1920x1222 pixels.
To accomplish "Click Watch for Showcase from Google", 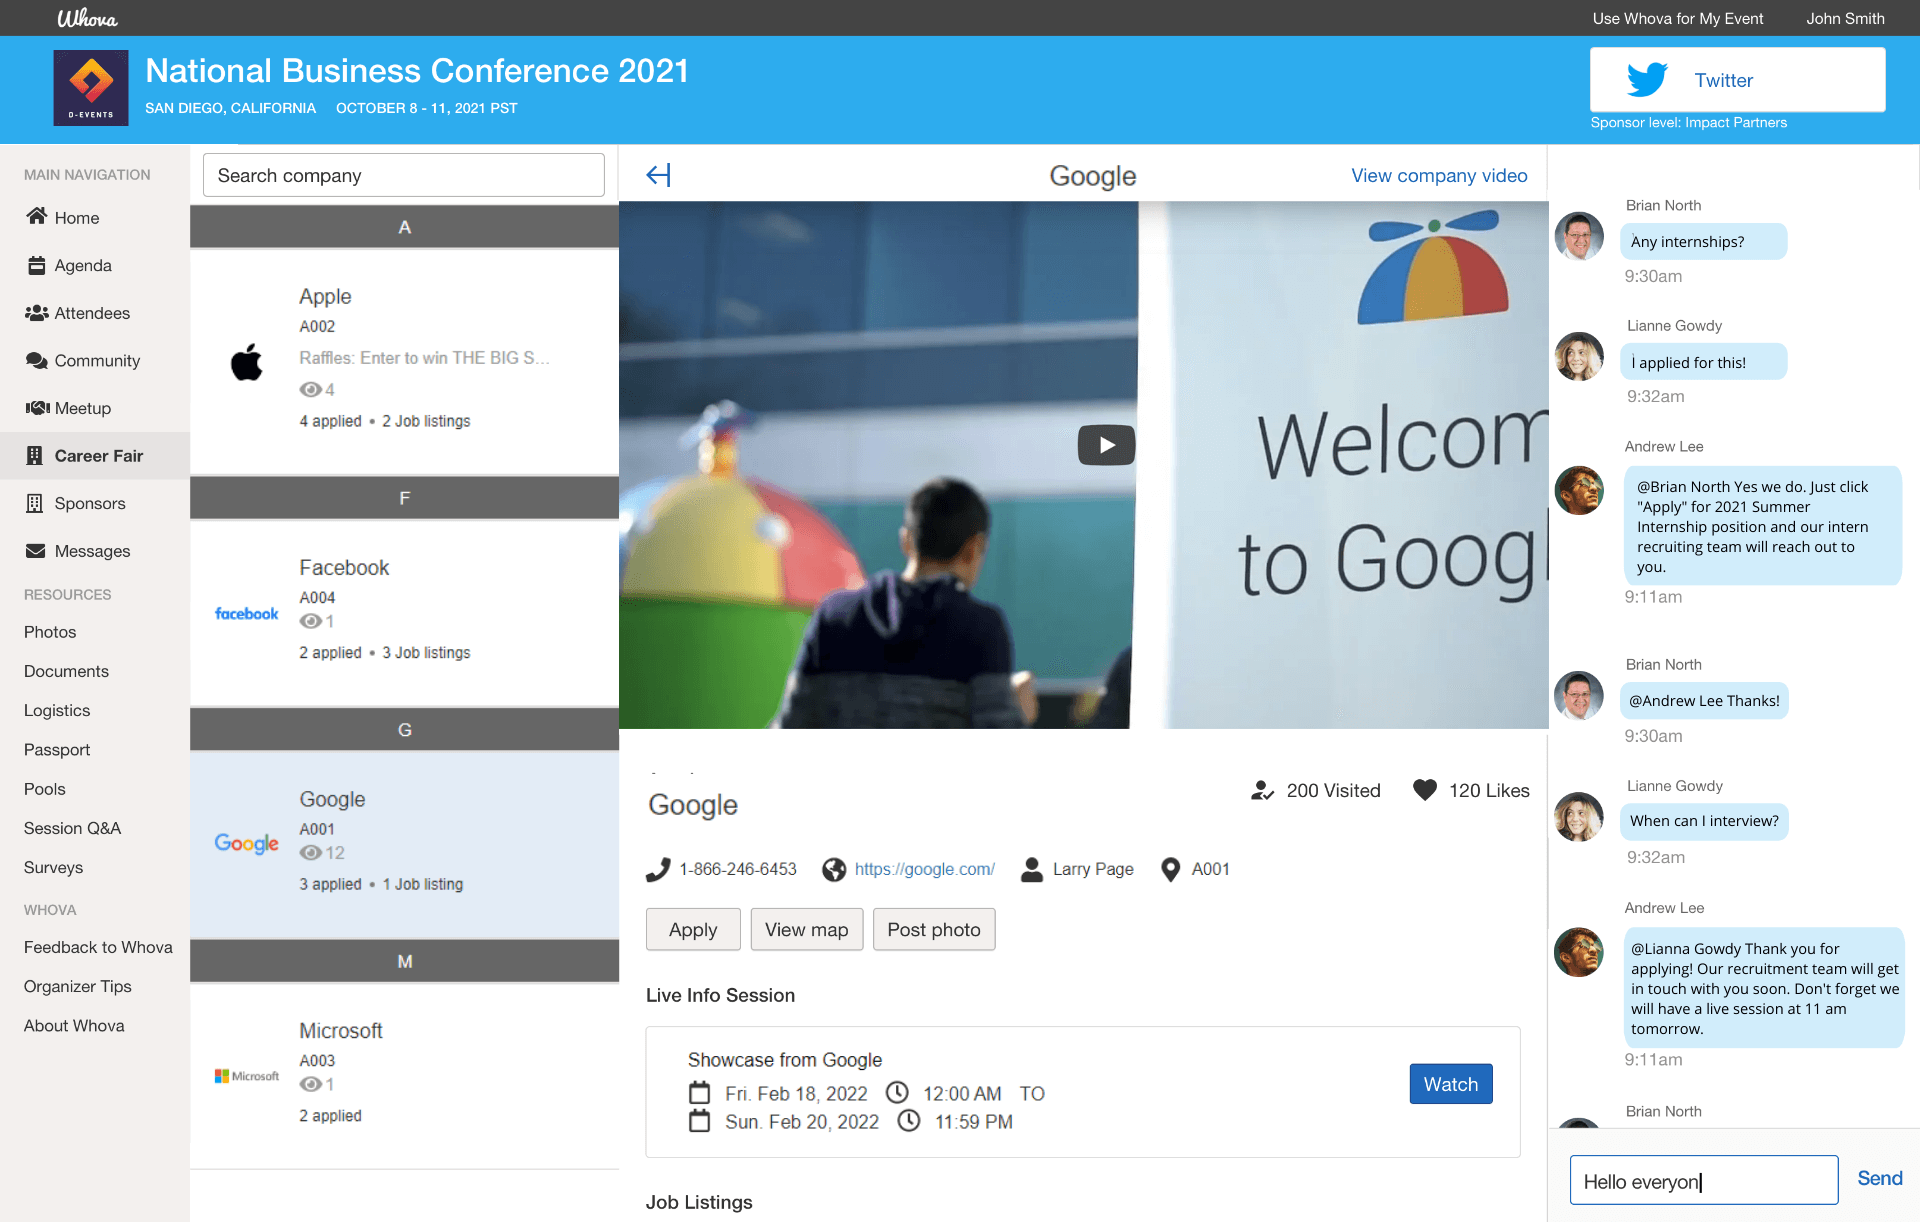I will (1450, 1084).
